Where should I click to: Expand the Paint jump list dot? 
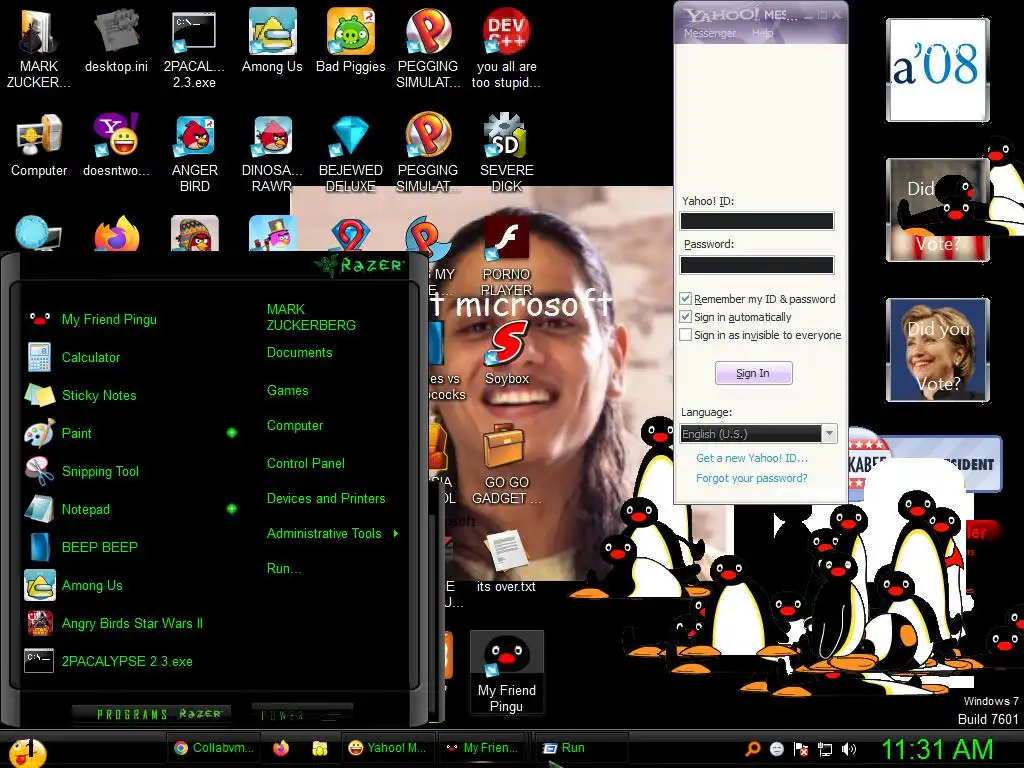pyautogui.click(x=232, y=432)
